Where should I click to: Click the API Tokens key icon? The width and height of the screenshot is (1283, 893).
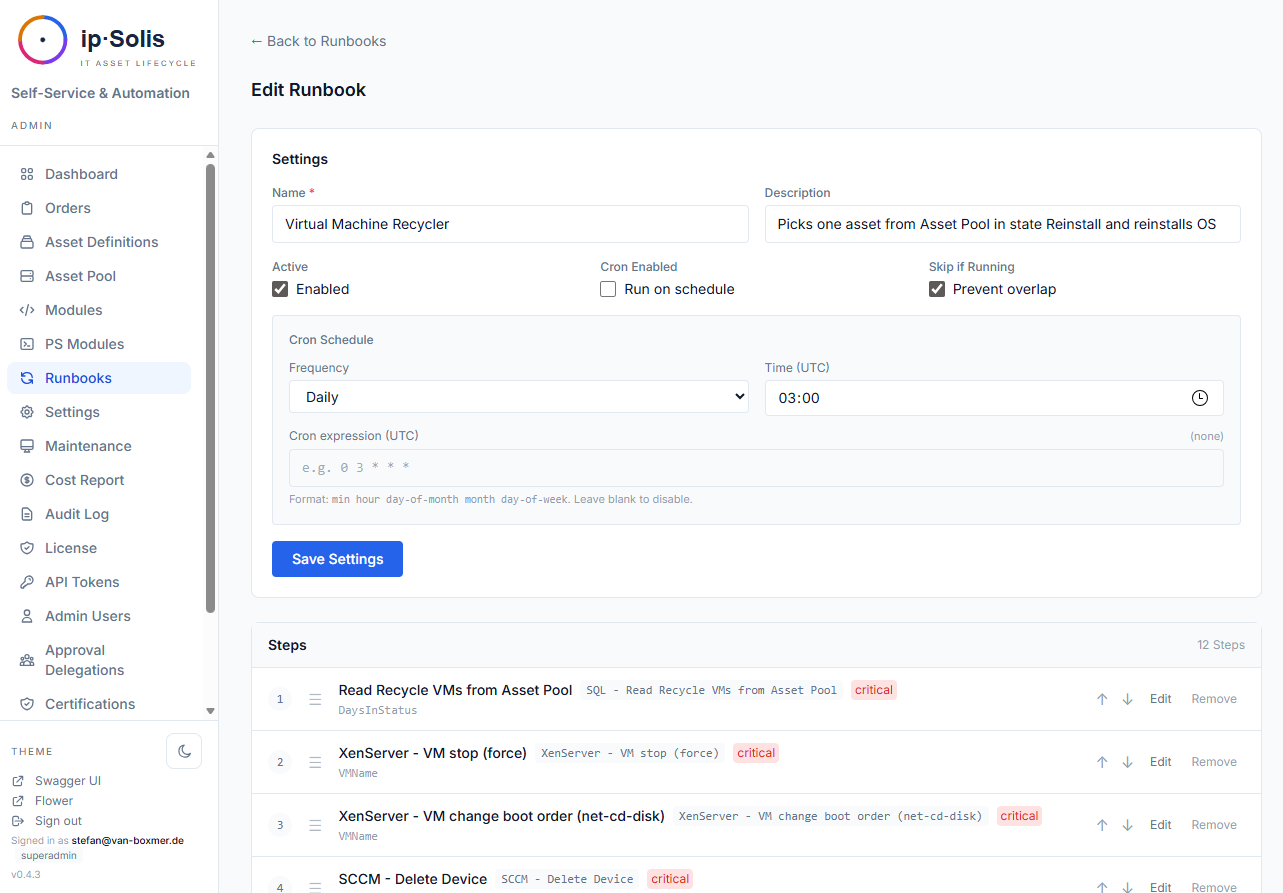[x=27, y=582]
